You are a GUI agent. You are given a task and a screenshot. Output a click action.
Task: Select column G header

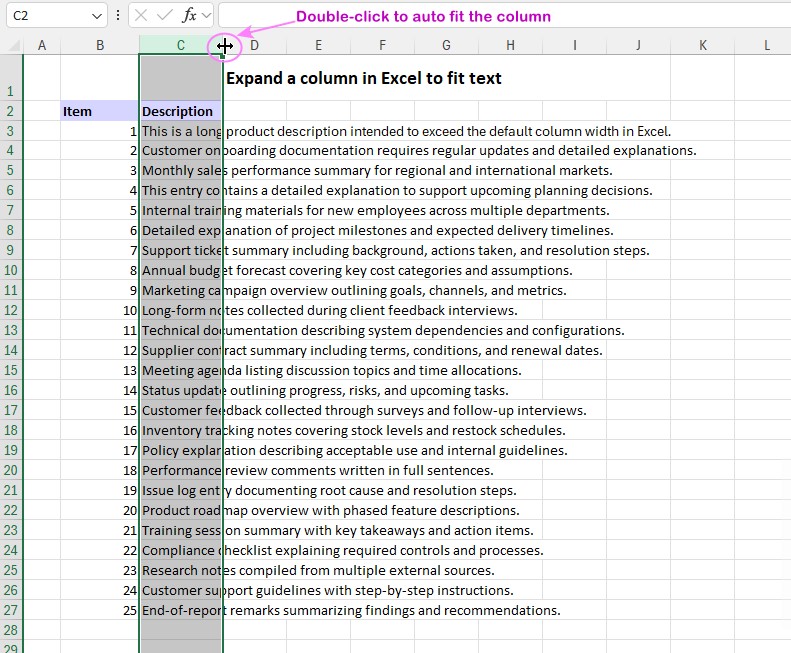pos(446,45)
